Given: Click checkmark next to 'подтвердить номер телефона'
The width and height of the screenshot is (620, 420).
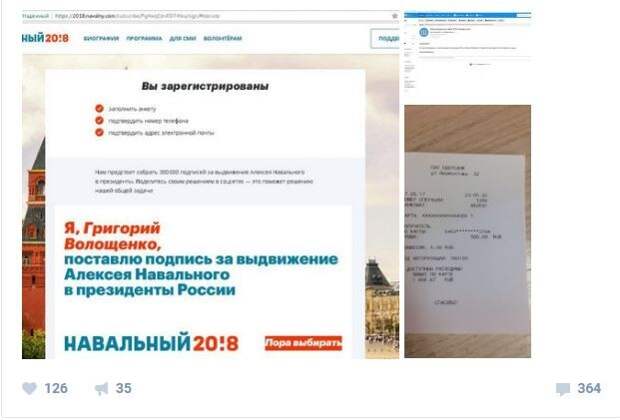Looking at the screenshot, I should point(99,120).
